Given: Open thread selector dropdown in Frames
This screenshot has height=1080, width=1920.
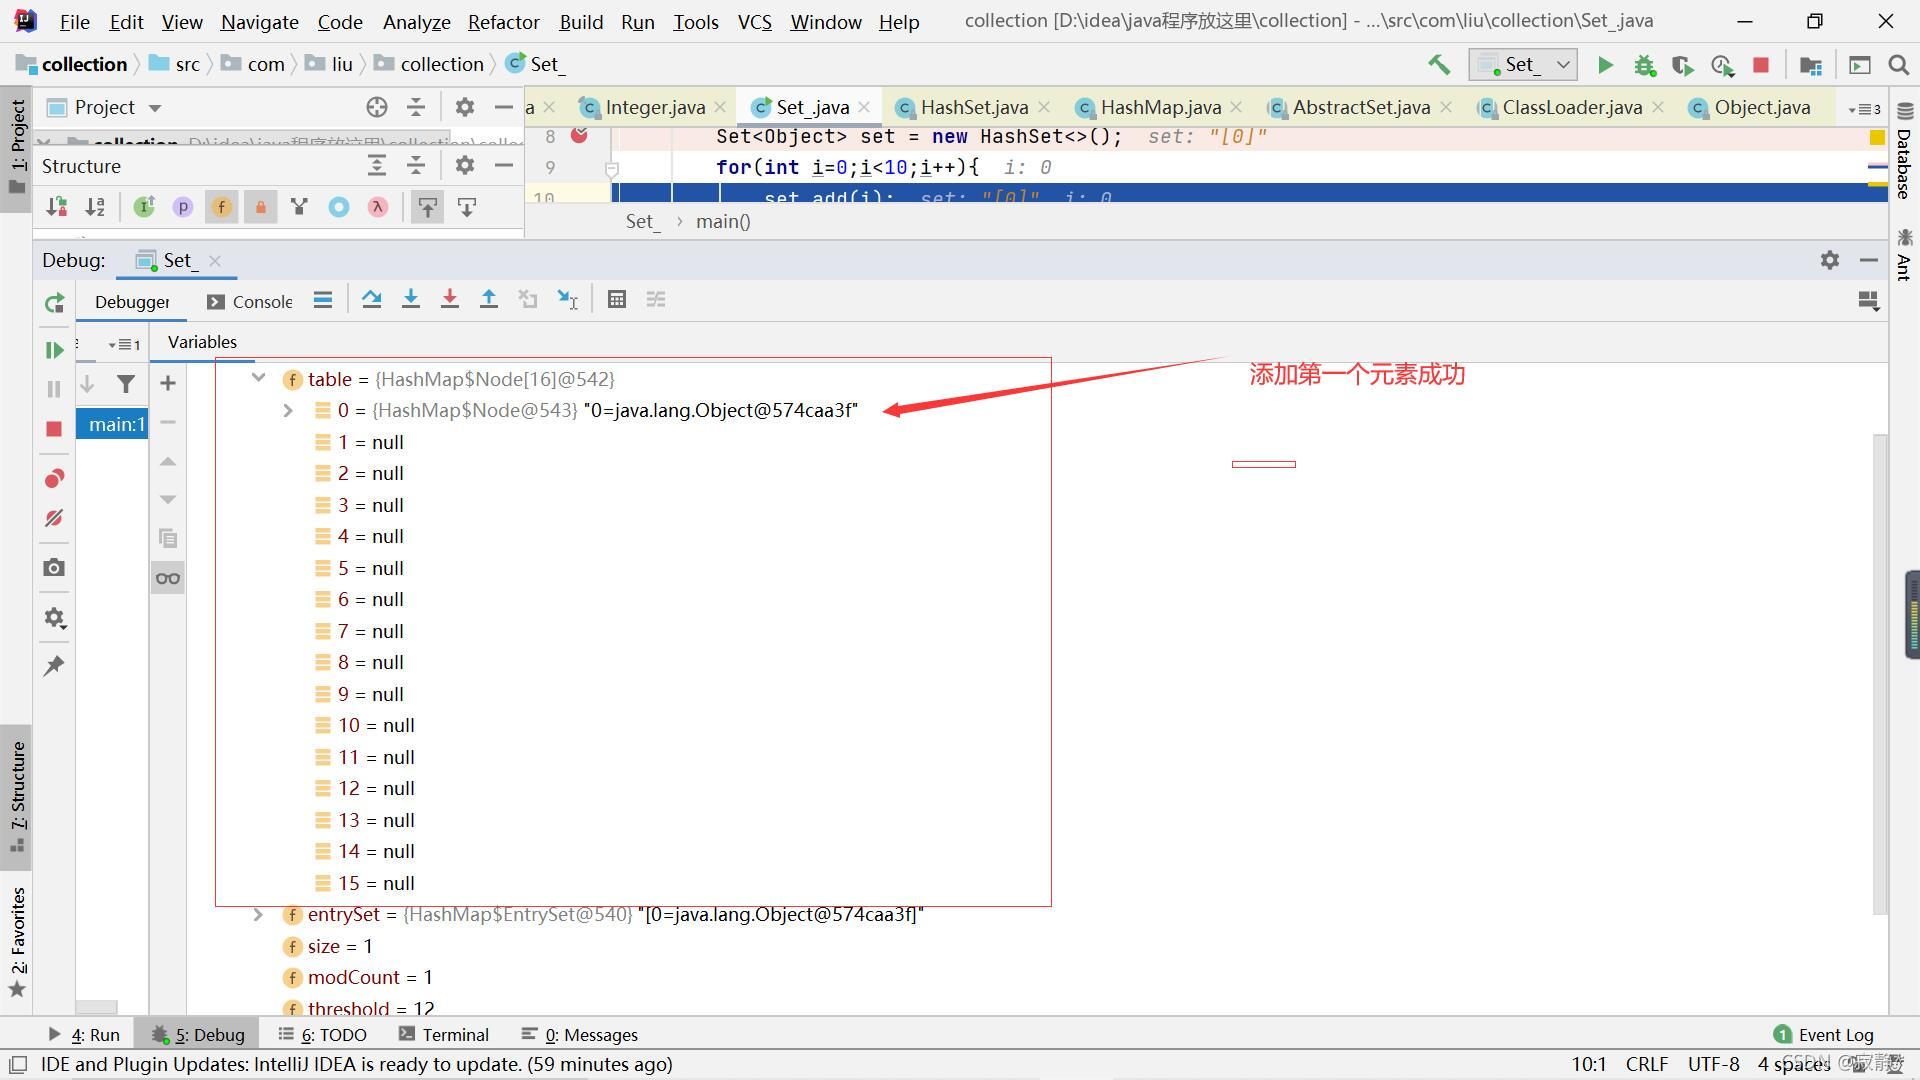Looking at the screenshot, I should tap(124, 344).
